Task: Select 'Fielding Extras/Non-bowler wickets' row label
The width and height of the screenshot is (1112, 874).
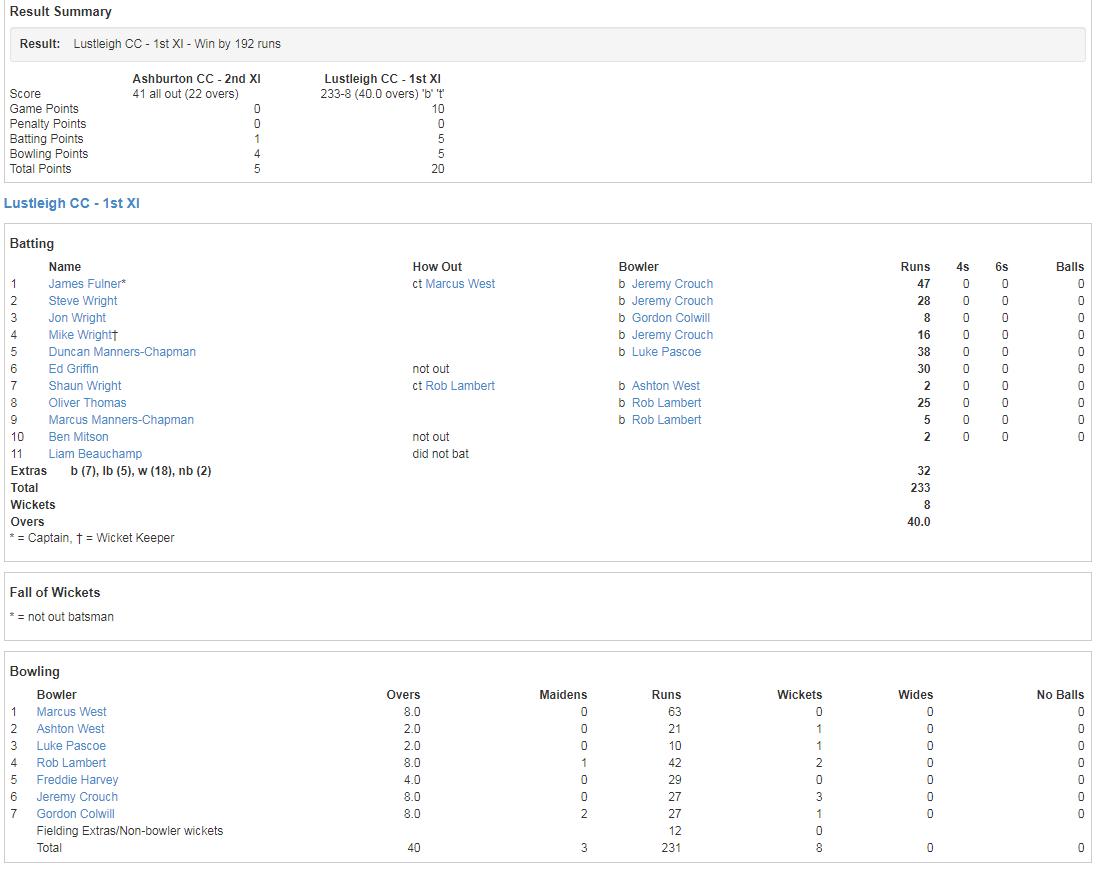Action: coord(130,831)
